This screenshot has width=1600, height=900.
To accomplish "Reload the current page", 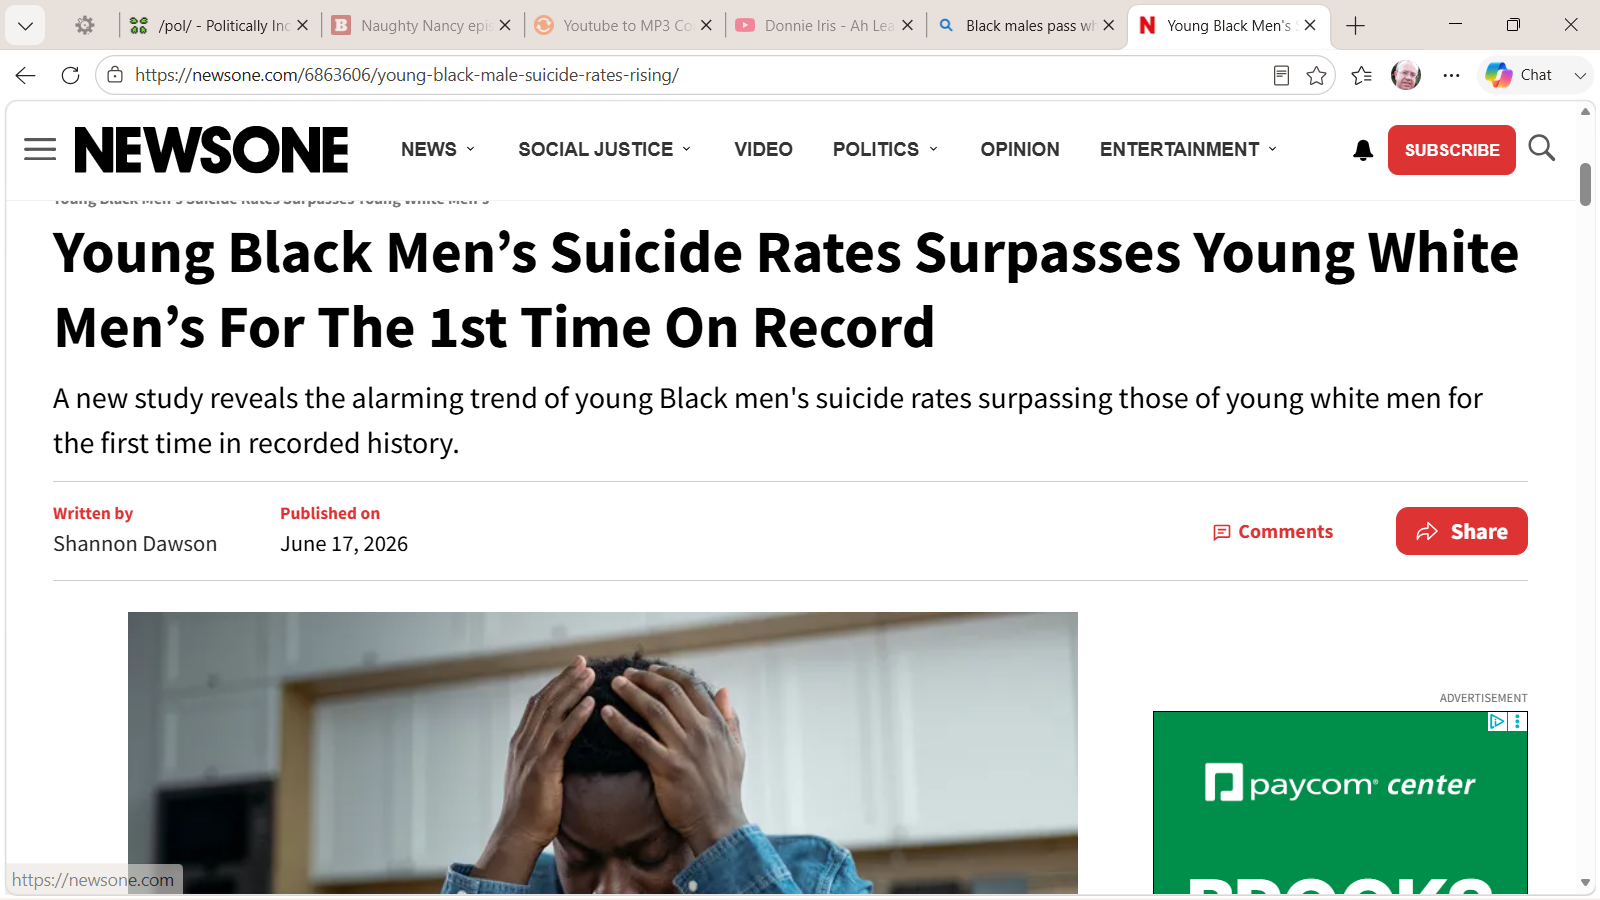I will (x=70, y=75).
